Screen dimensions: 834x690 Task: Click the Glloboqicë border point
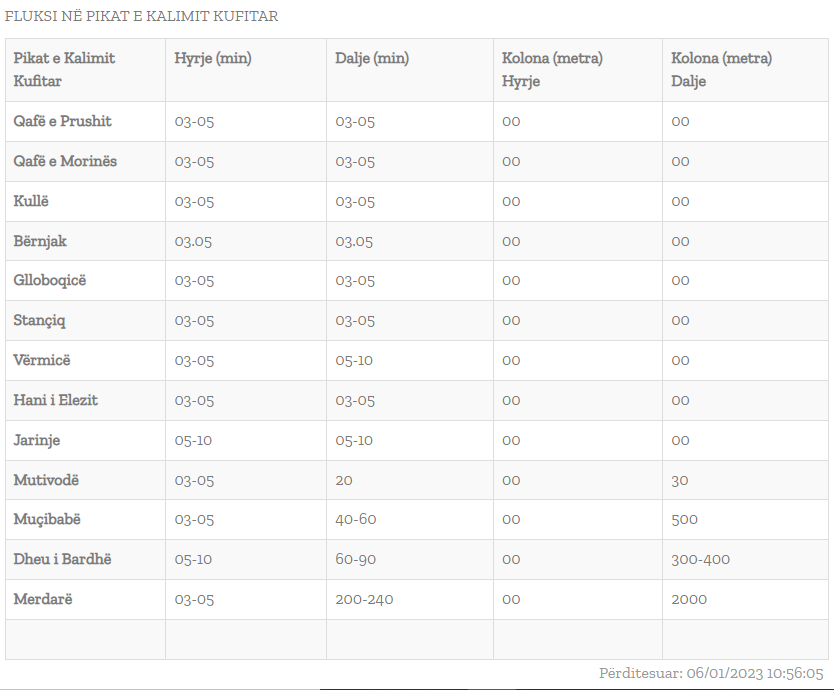(x=50, y=280)
